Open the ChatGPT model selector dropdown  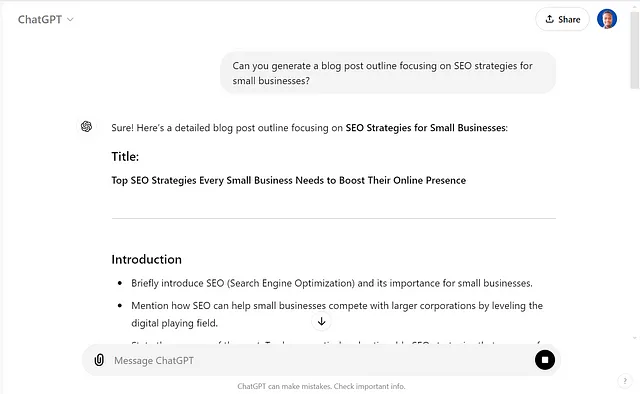point(45,19)
